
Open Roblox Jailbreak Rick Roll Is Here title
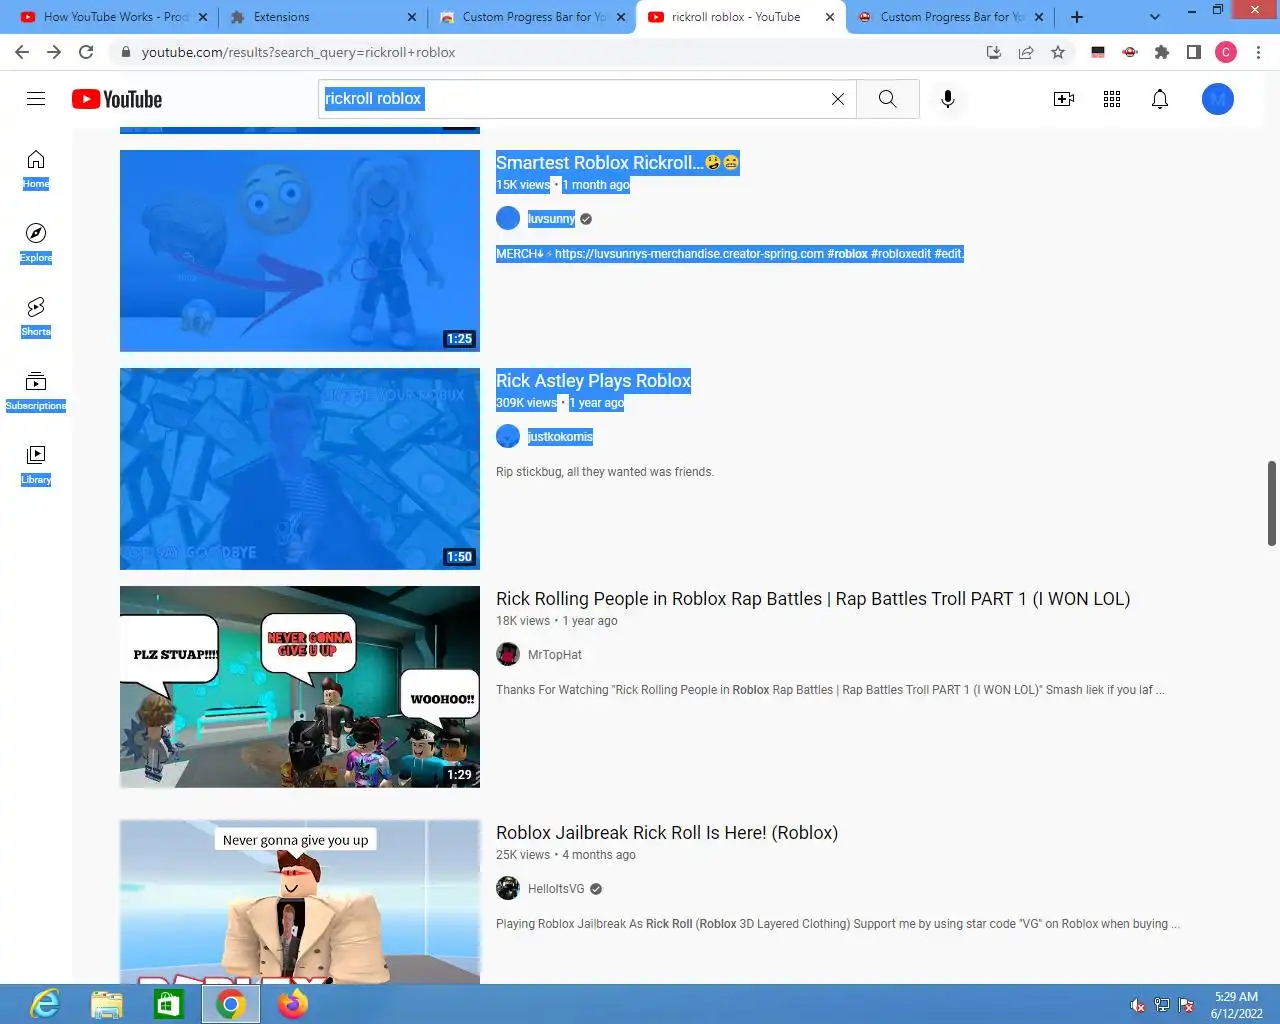[x=667, y=833]
